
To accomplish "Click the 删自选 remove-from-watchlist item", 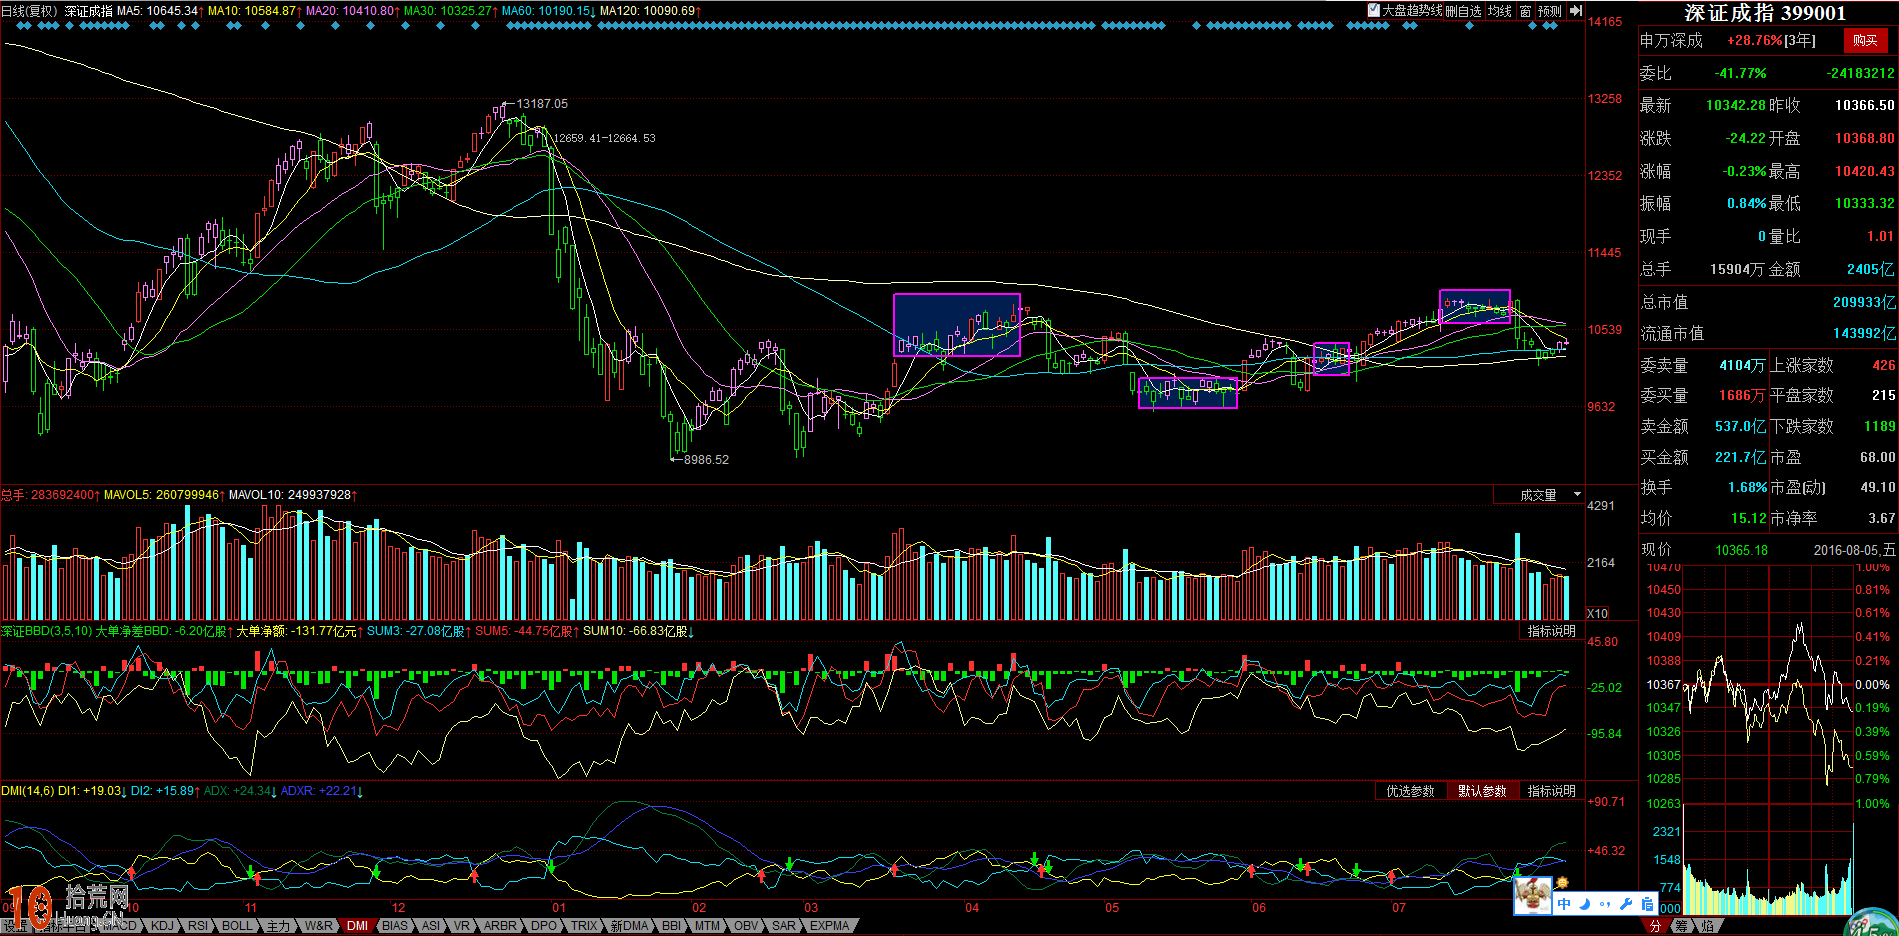I will click(1463, 11).
